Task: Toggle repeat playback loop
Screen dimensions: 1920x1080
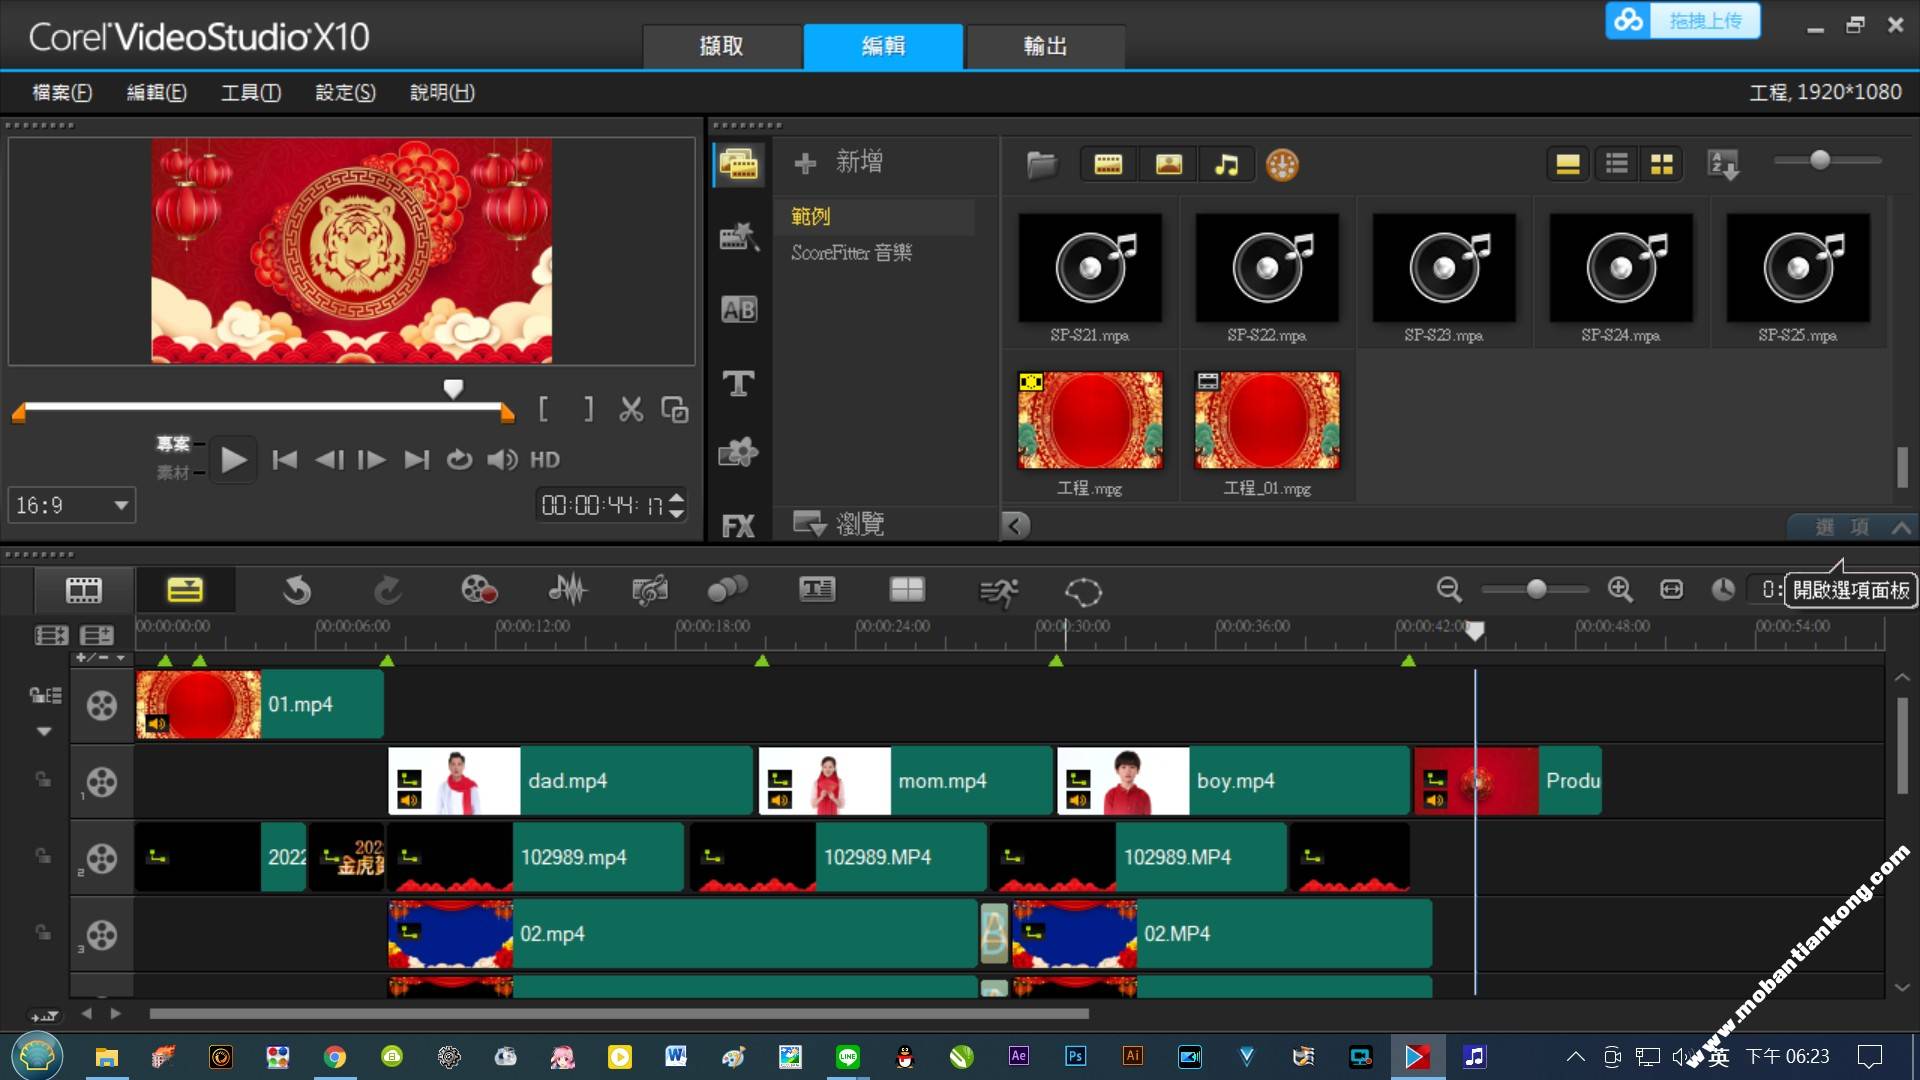Action: tap(459, 460)
